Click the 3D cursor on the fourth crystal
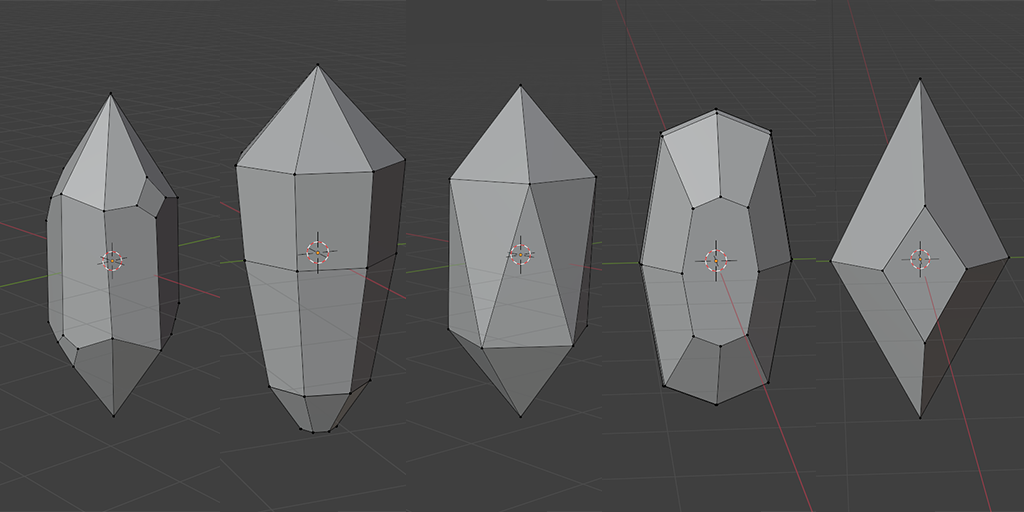Screen dimensions: 1024x512 tap(716, 261)
